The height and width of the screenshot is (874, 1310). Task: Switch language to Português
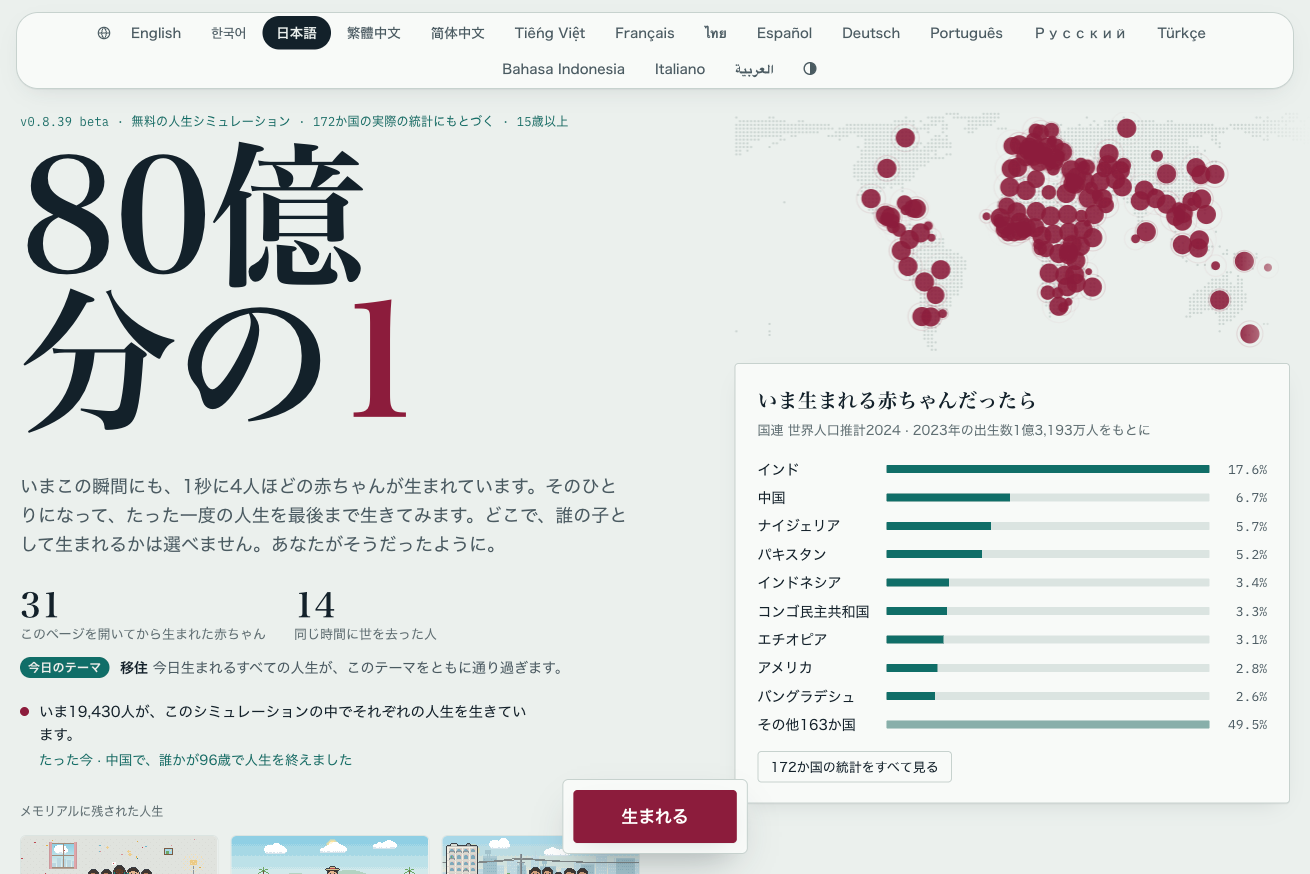point(966,33)
